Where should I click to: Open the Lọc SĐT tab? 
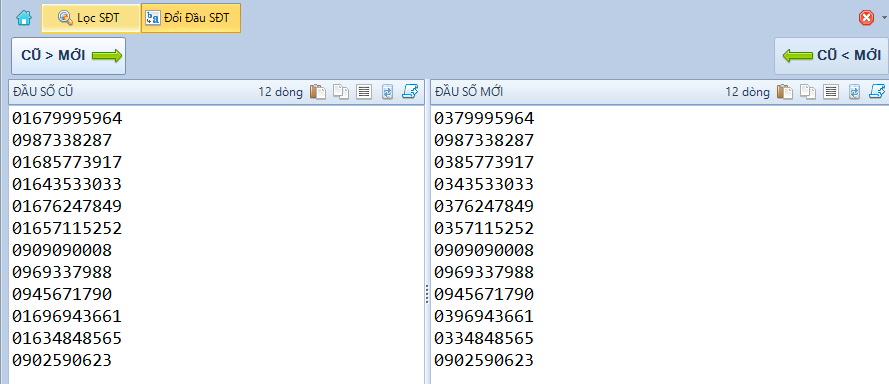click(x=91, y=18)
